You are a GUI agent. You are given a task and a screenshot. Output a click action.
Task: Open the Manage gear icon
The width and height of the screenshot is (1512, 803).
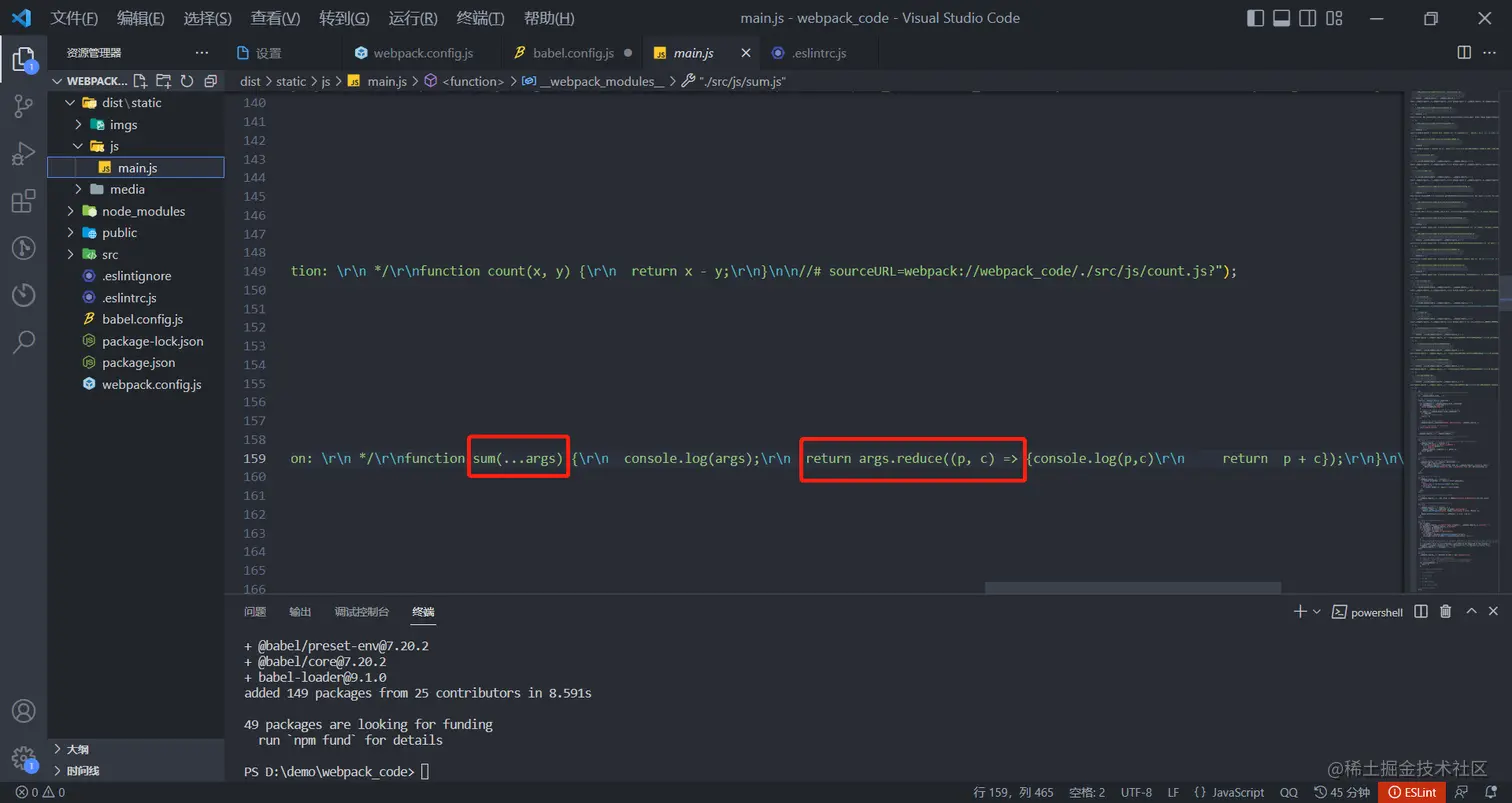pyautogui.click(x=23, y=758)
